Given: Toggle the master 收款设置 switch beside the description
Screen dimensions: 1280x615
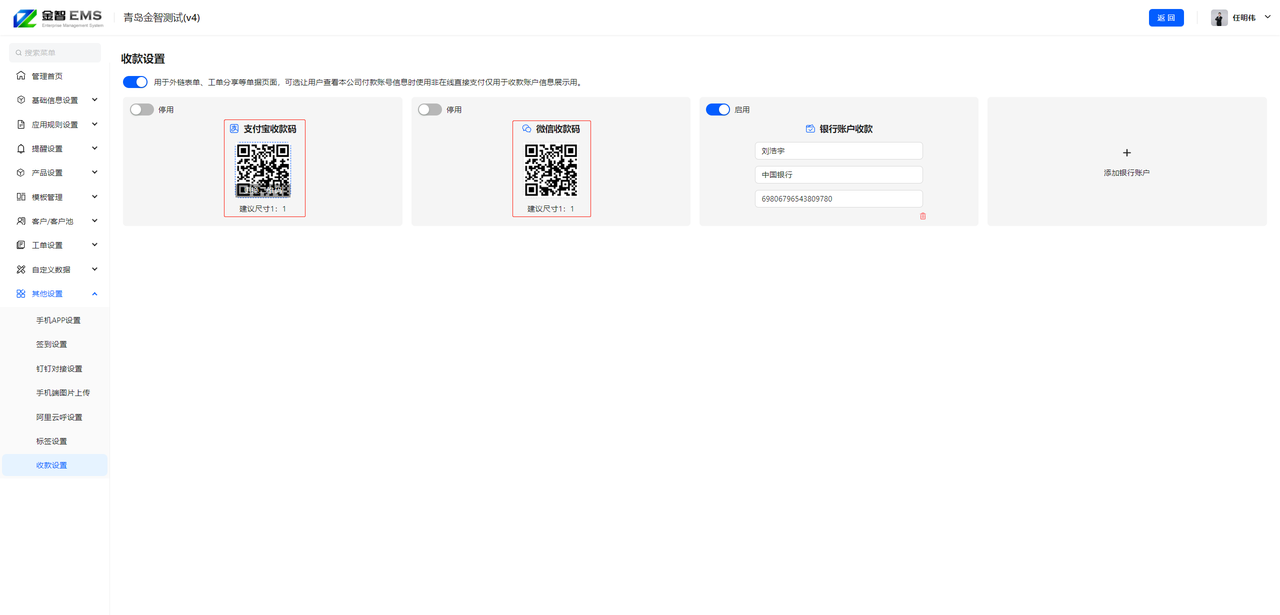Looking at the screenshot, I should click(135, 82).
